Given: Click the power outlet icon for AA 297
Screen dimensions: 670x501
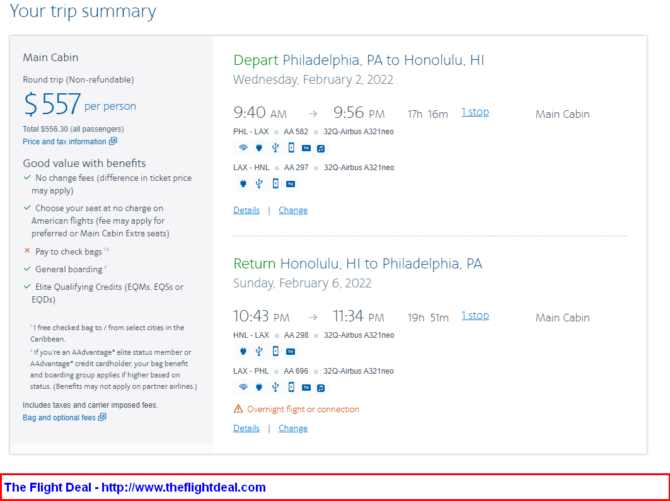Looking at the screenshot, I should click(x=243, y=184).
